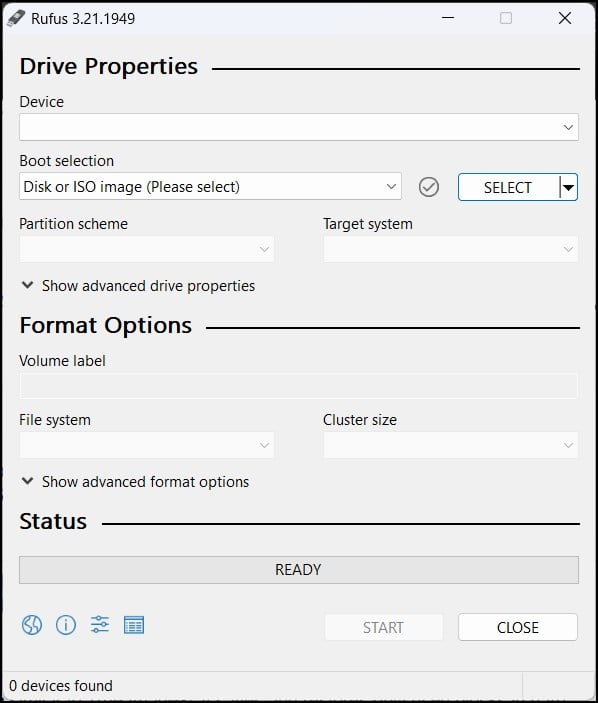Click the Rufus USB drive title icon
Screen dimensions: 598x703
tap(16, 18)
